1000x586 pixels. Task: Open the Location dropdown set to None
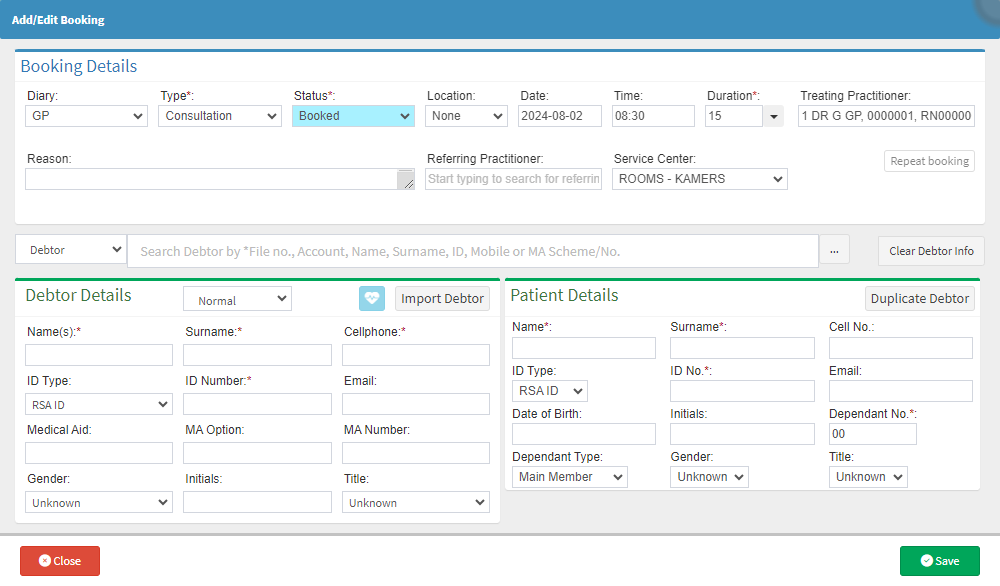[467, 116]
